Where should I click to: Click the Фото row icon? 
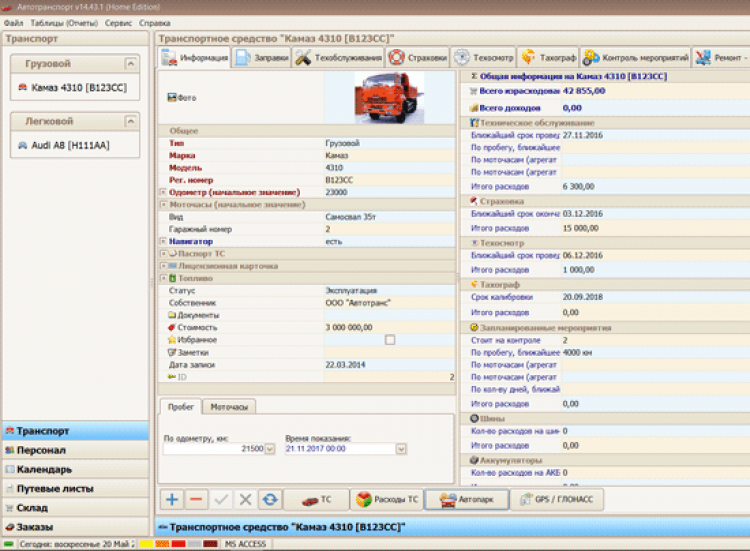point(172,98)
